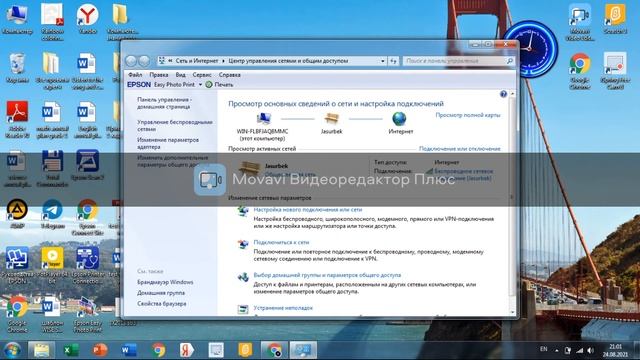Screen dimensions: 640x360
Task: Open the Справка menu
Action: [x=229, y=75]
